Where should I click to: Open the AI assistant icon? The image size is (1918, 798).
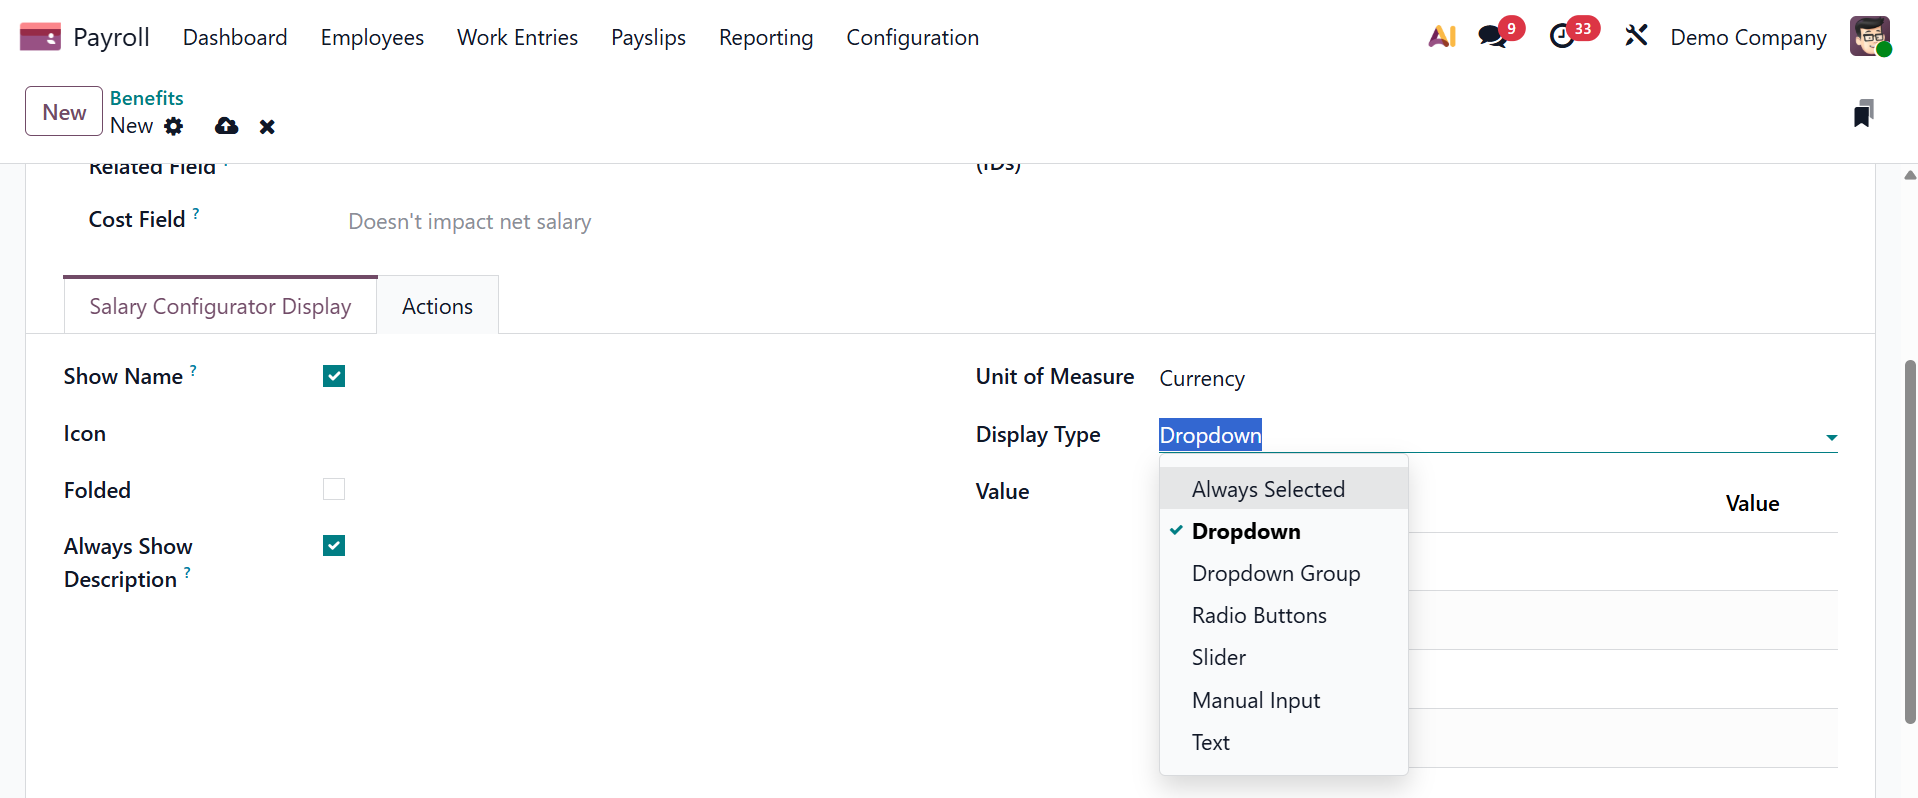tap(1441, 37)
